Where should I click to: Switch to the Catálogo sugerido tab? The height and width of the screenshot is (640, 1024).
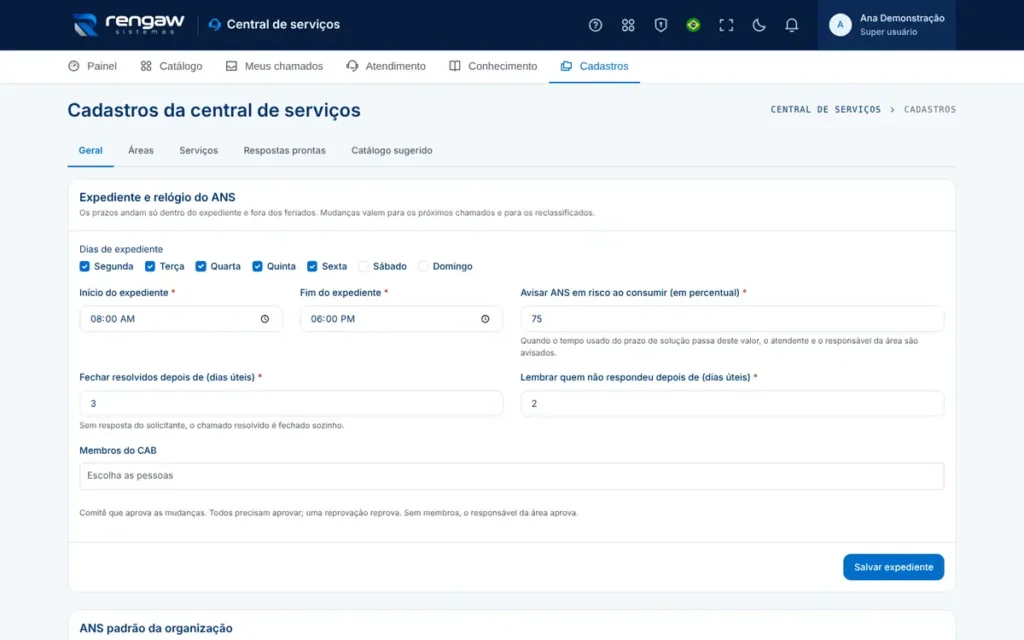[x=392, y=150]
